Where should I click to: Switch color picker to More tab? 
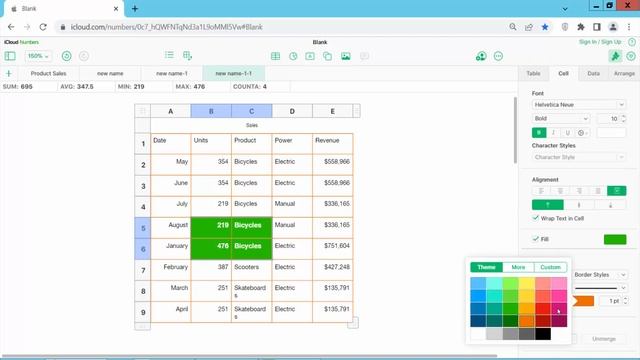[x=518, y=267]
